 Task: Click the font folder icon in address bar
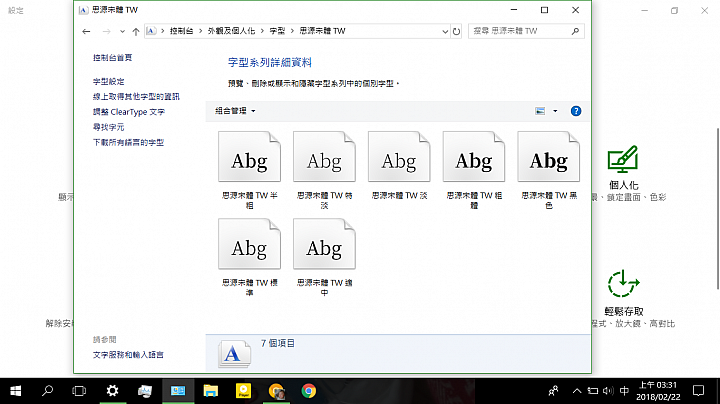click(x=151, y=31)
